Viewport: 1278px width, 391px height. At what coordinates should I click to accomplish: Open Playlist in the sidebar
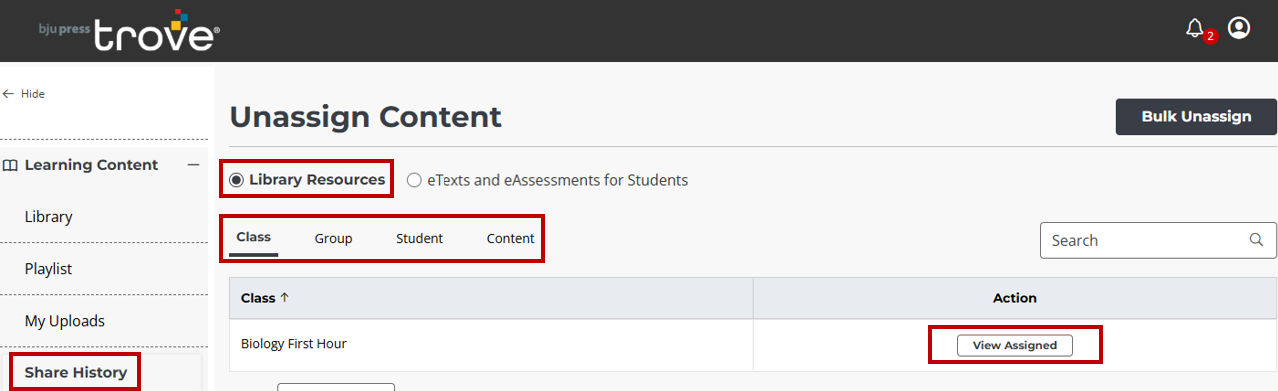[x=48, y=269]
